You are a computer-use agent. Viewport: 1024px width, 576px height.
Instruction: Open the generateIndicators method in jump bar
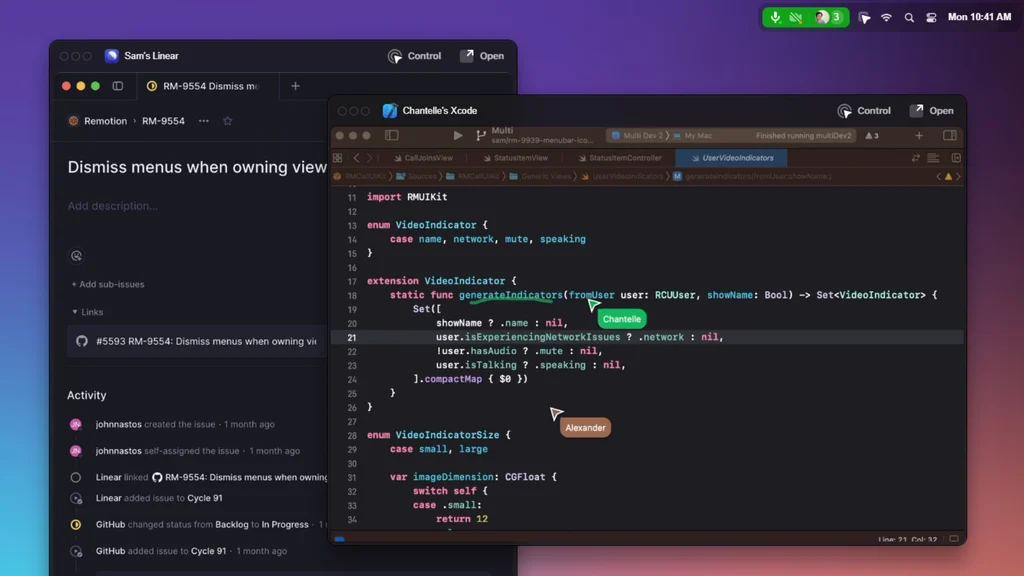point(752,176)
